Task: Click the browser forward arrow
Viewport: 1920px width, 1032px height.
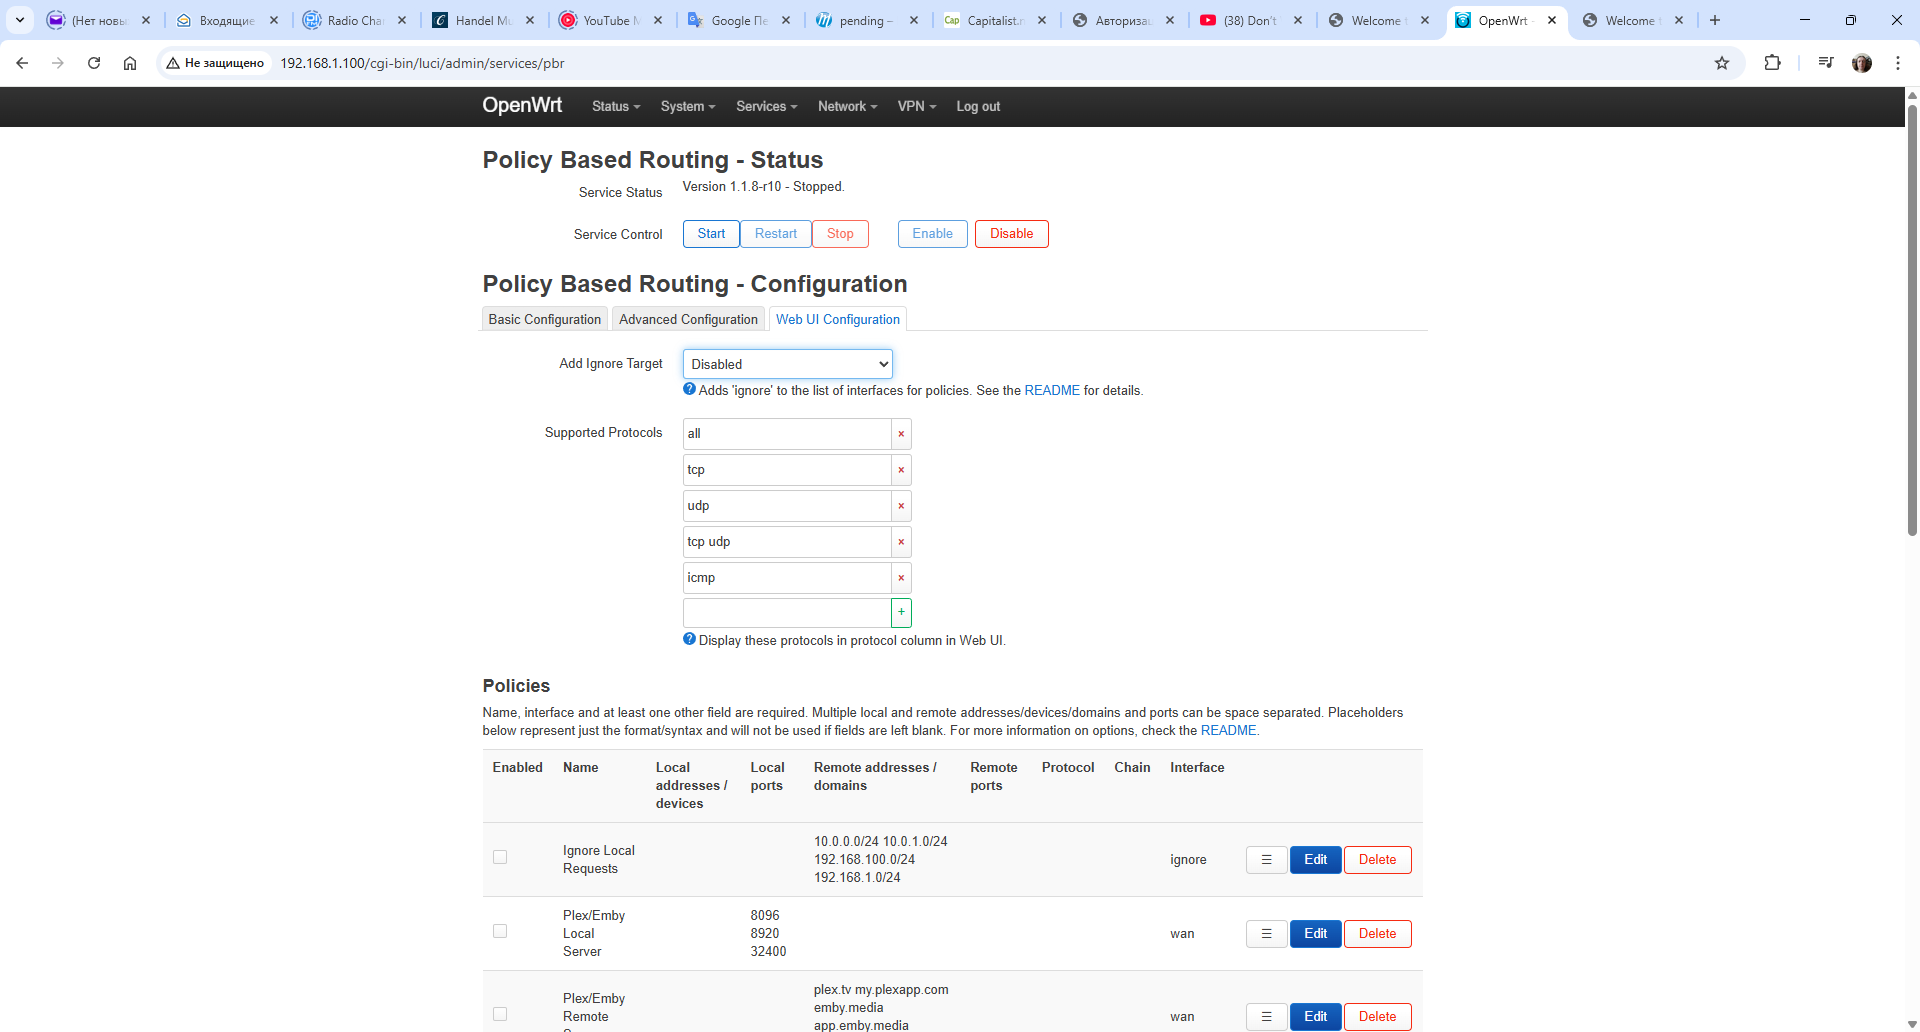Action: (58, 63)
